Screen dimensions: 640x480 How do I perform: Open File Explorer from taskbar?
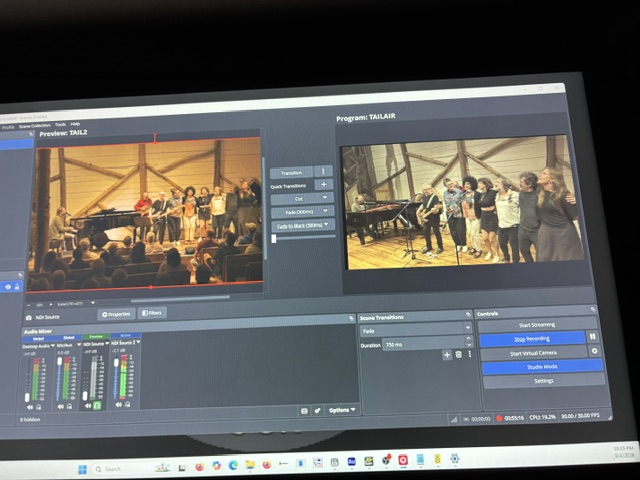(250, 464)
